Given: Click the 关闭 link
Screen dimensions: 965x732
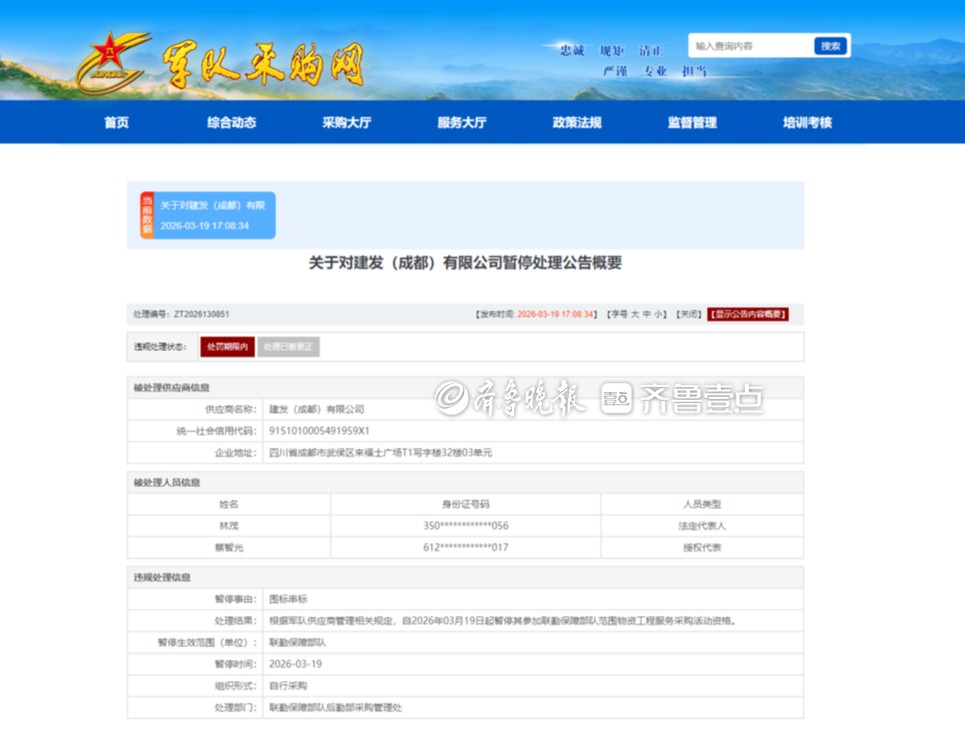Looking at the screenshot, I should pyautogui.click(x=688, y=314).
